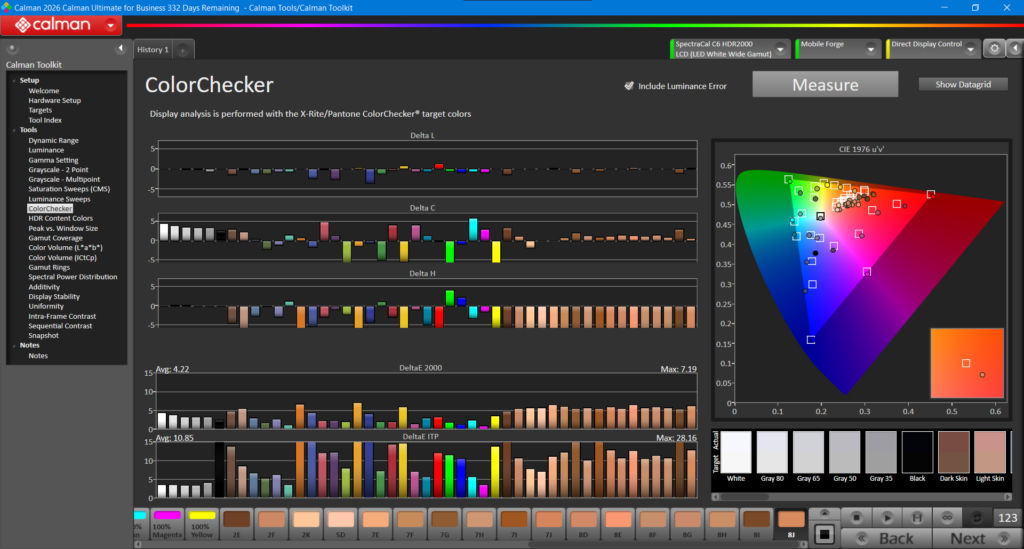The width and height of the screenshot is (1024, 549).
Task: Click the Next navigation button
Action: tap(977, 538)
